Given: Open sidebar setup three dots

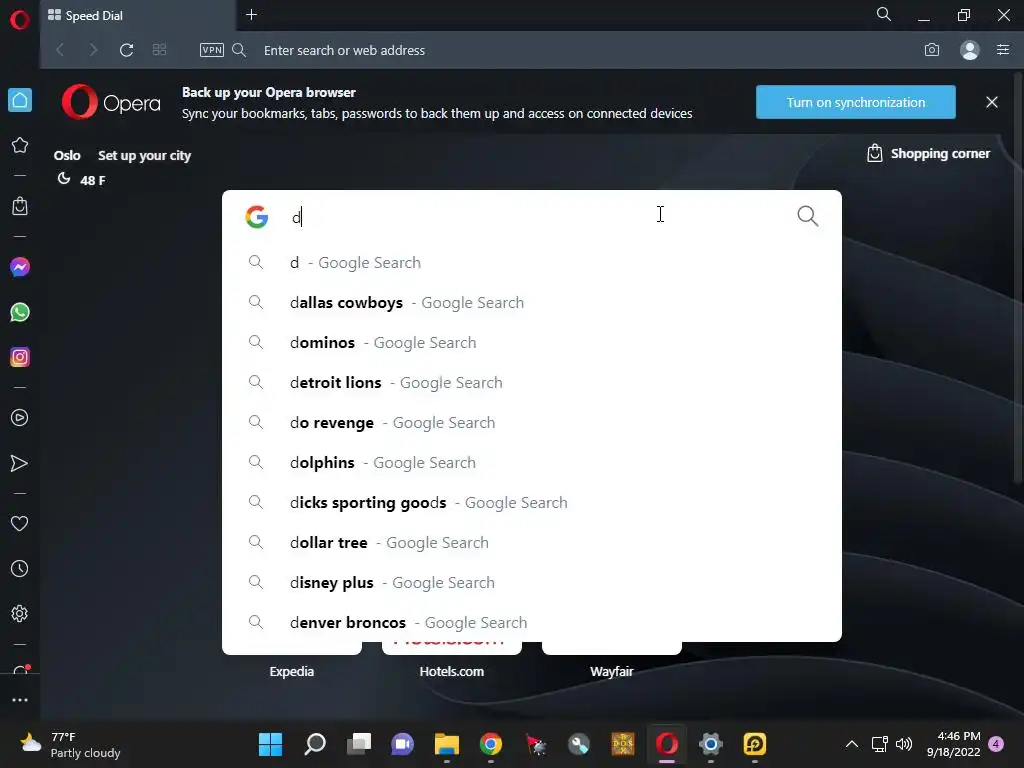Looking at the screenshot, I should click(x=20, y=700).
